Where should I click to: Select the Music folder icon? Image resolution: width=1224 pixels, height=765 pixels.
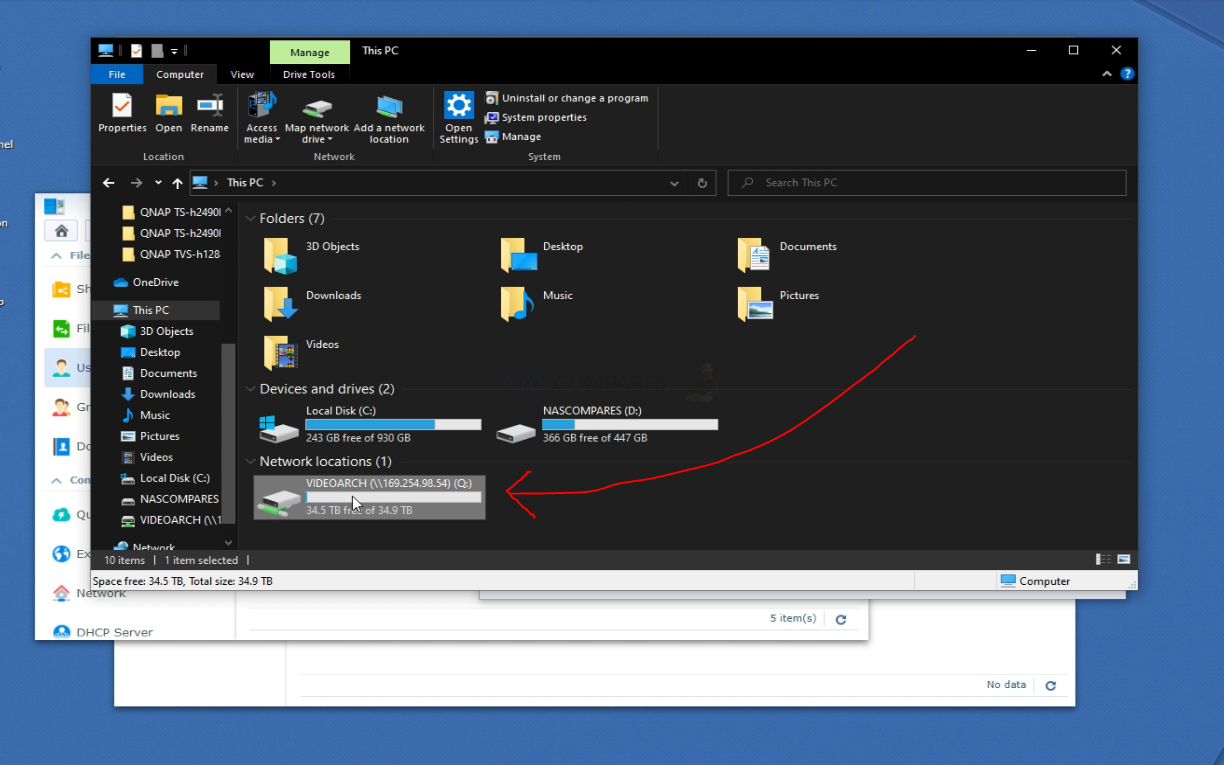point(517,304)
